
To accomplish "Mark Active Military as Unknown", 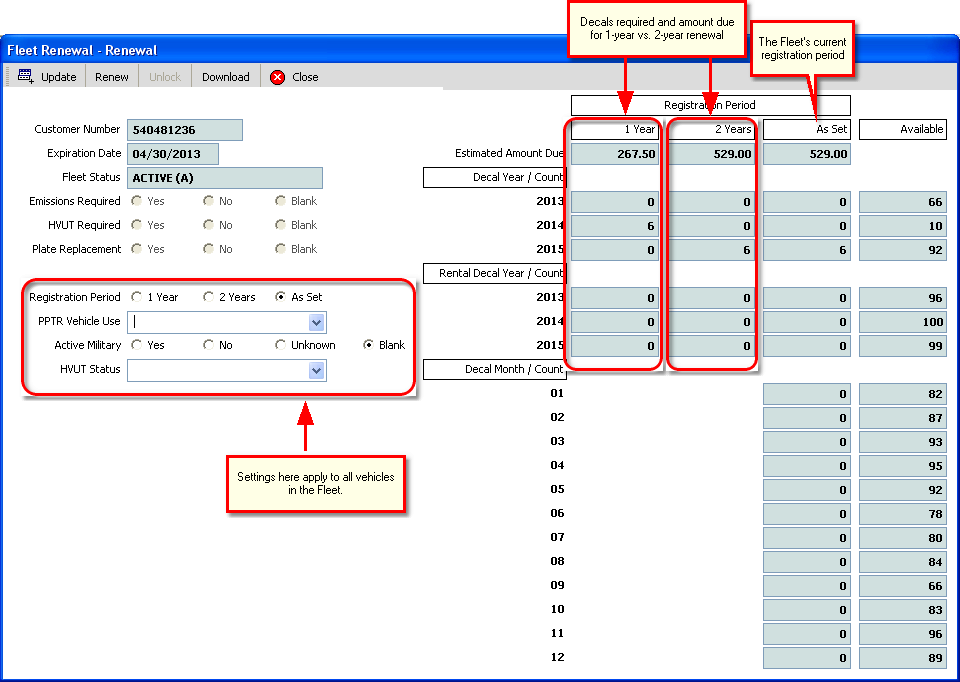I will (x=282, y=345).
